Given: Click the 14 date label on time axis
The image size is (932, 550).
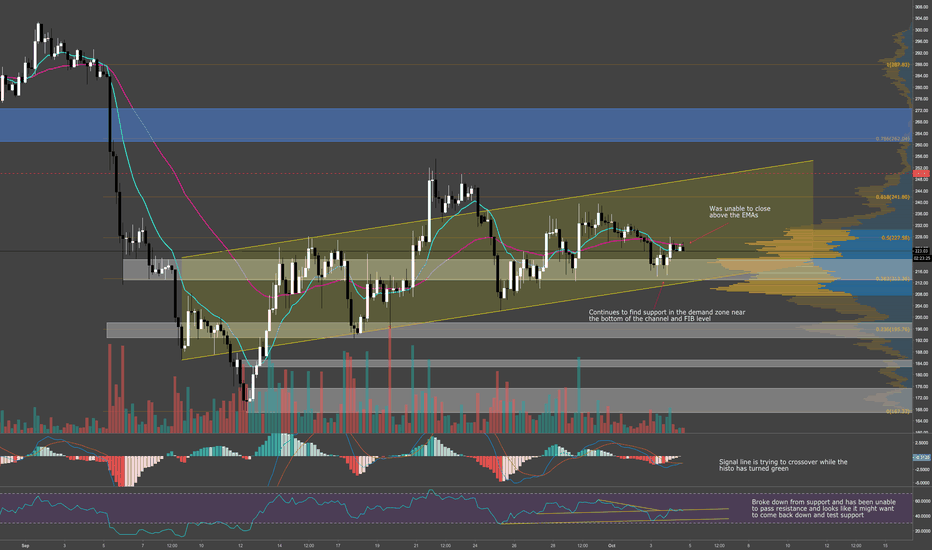Looking at the screenshot, I should tap(279, 545).
